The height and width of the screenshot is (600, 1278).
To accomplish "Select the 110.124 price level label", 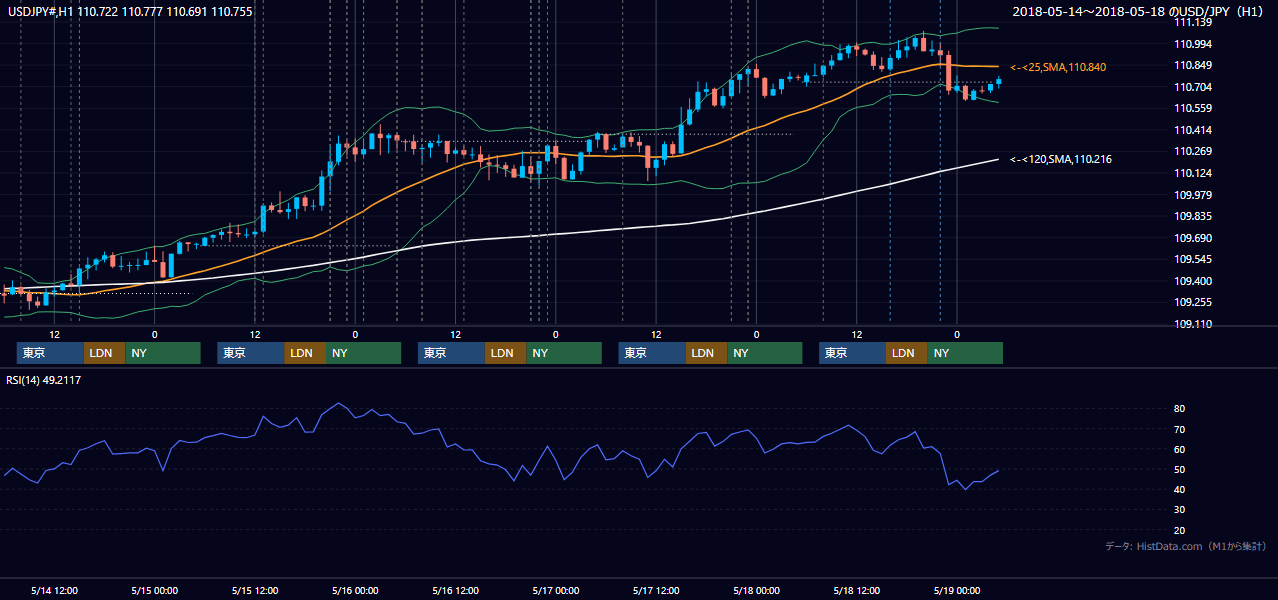I will click(x=1193, y=173).
